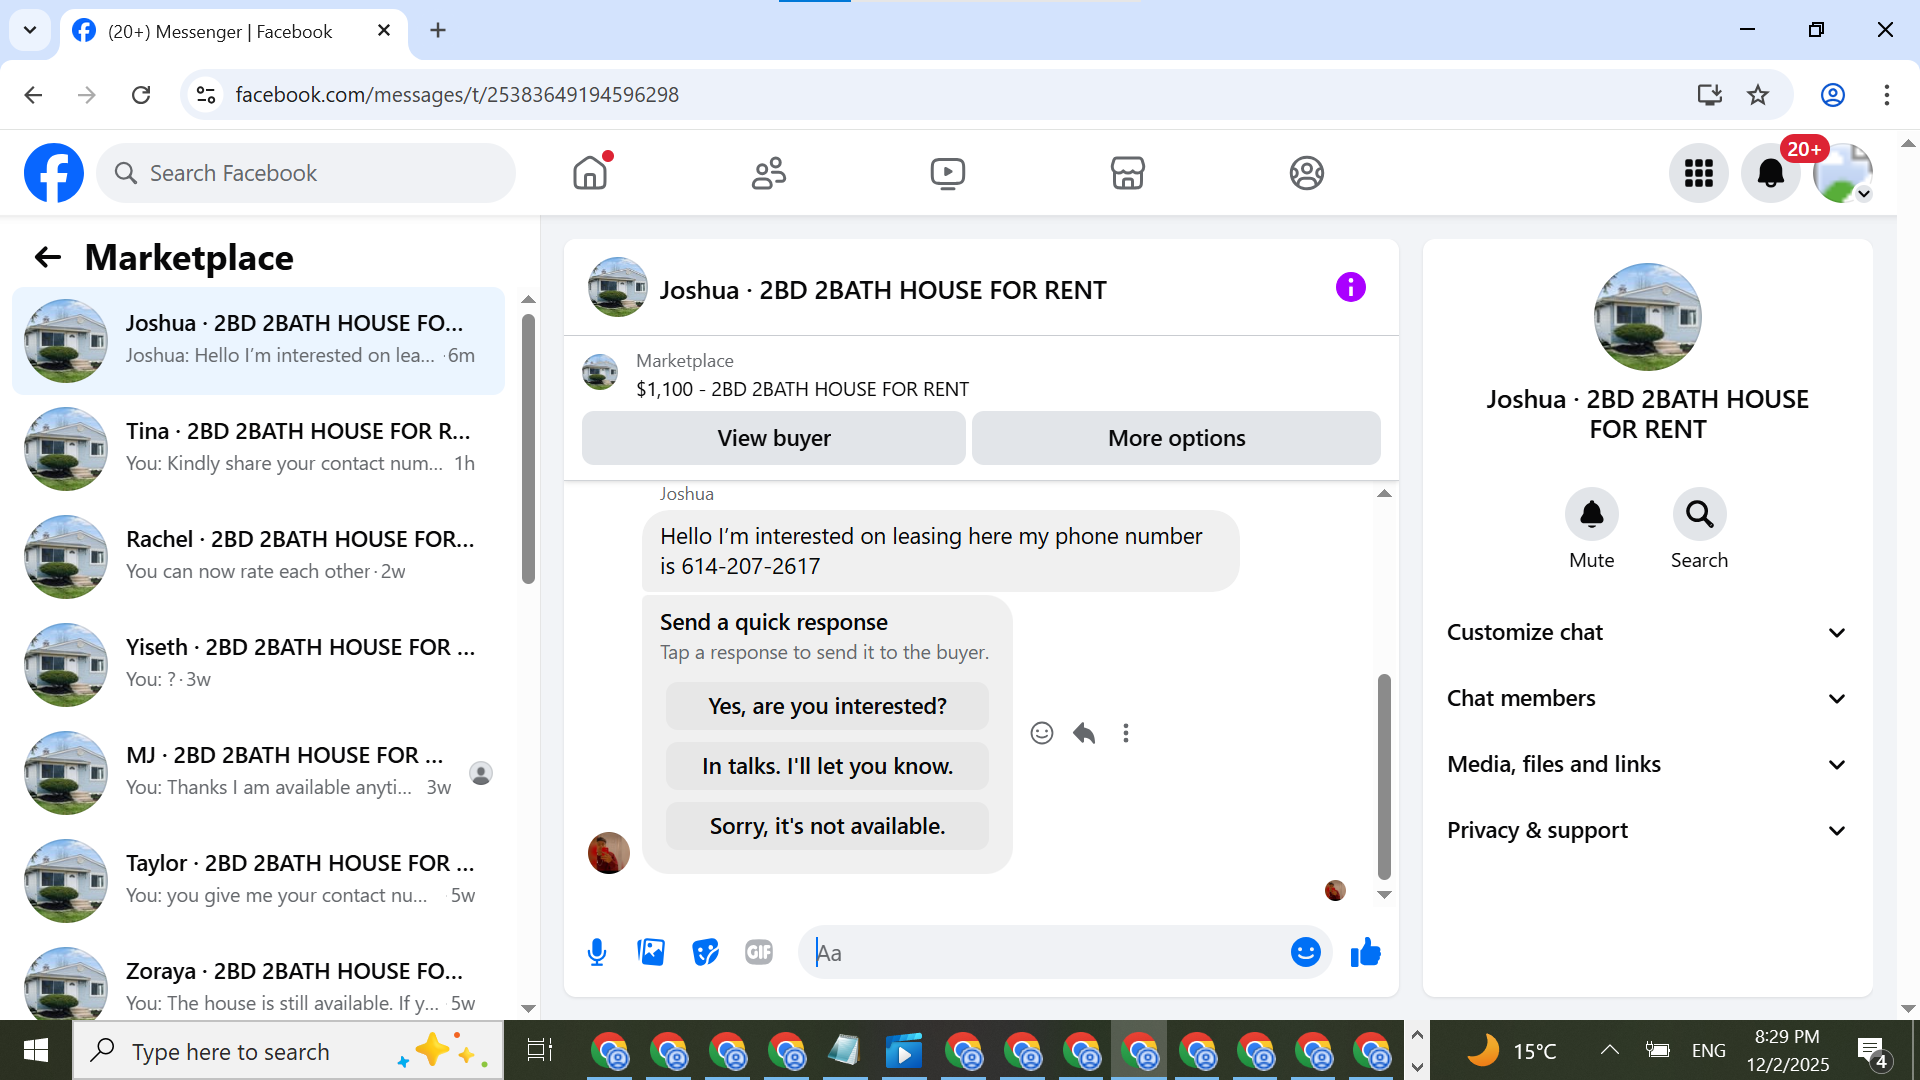Send a thumbs-up like
This screenshot has width=1920, height=1080.
point(1365,952)
